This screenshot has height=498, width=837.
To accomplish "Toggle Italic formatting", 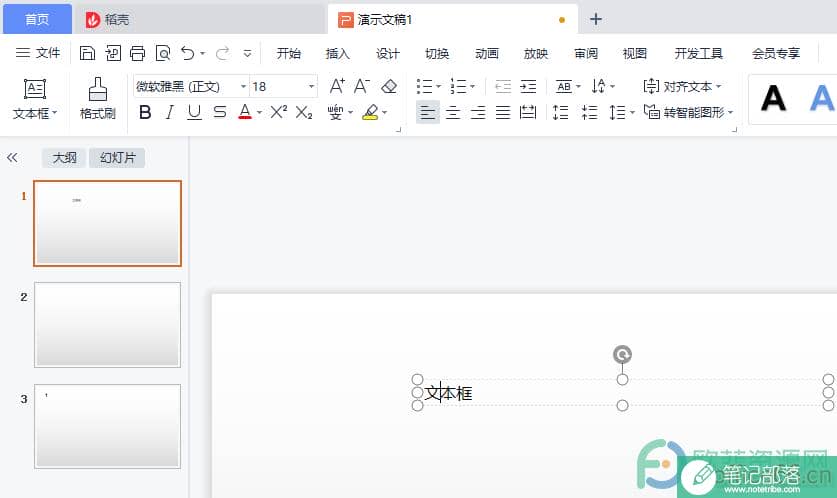I will pyautogui.click(x=169, y=112).
